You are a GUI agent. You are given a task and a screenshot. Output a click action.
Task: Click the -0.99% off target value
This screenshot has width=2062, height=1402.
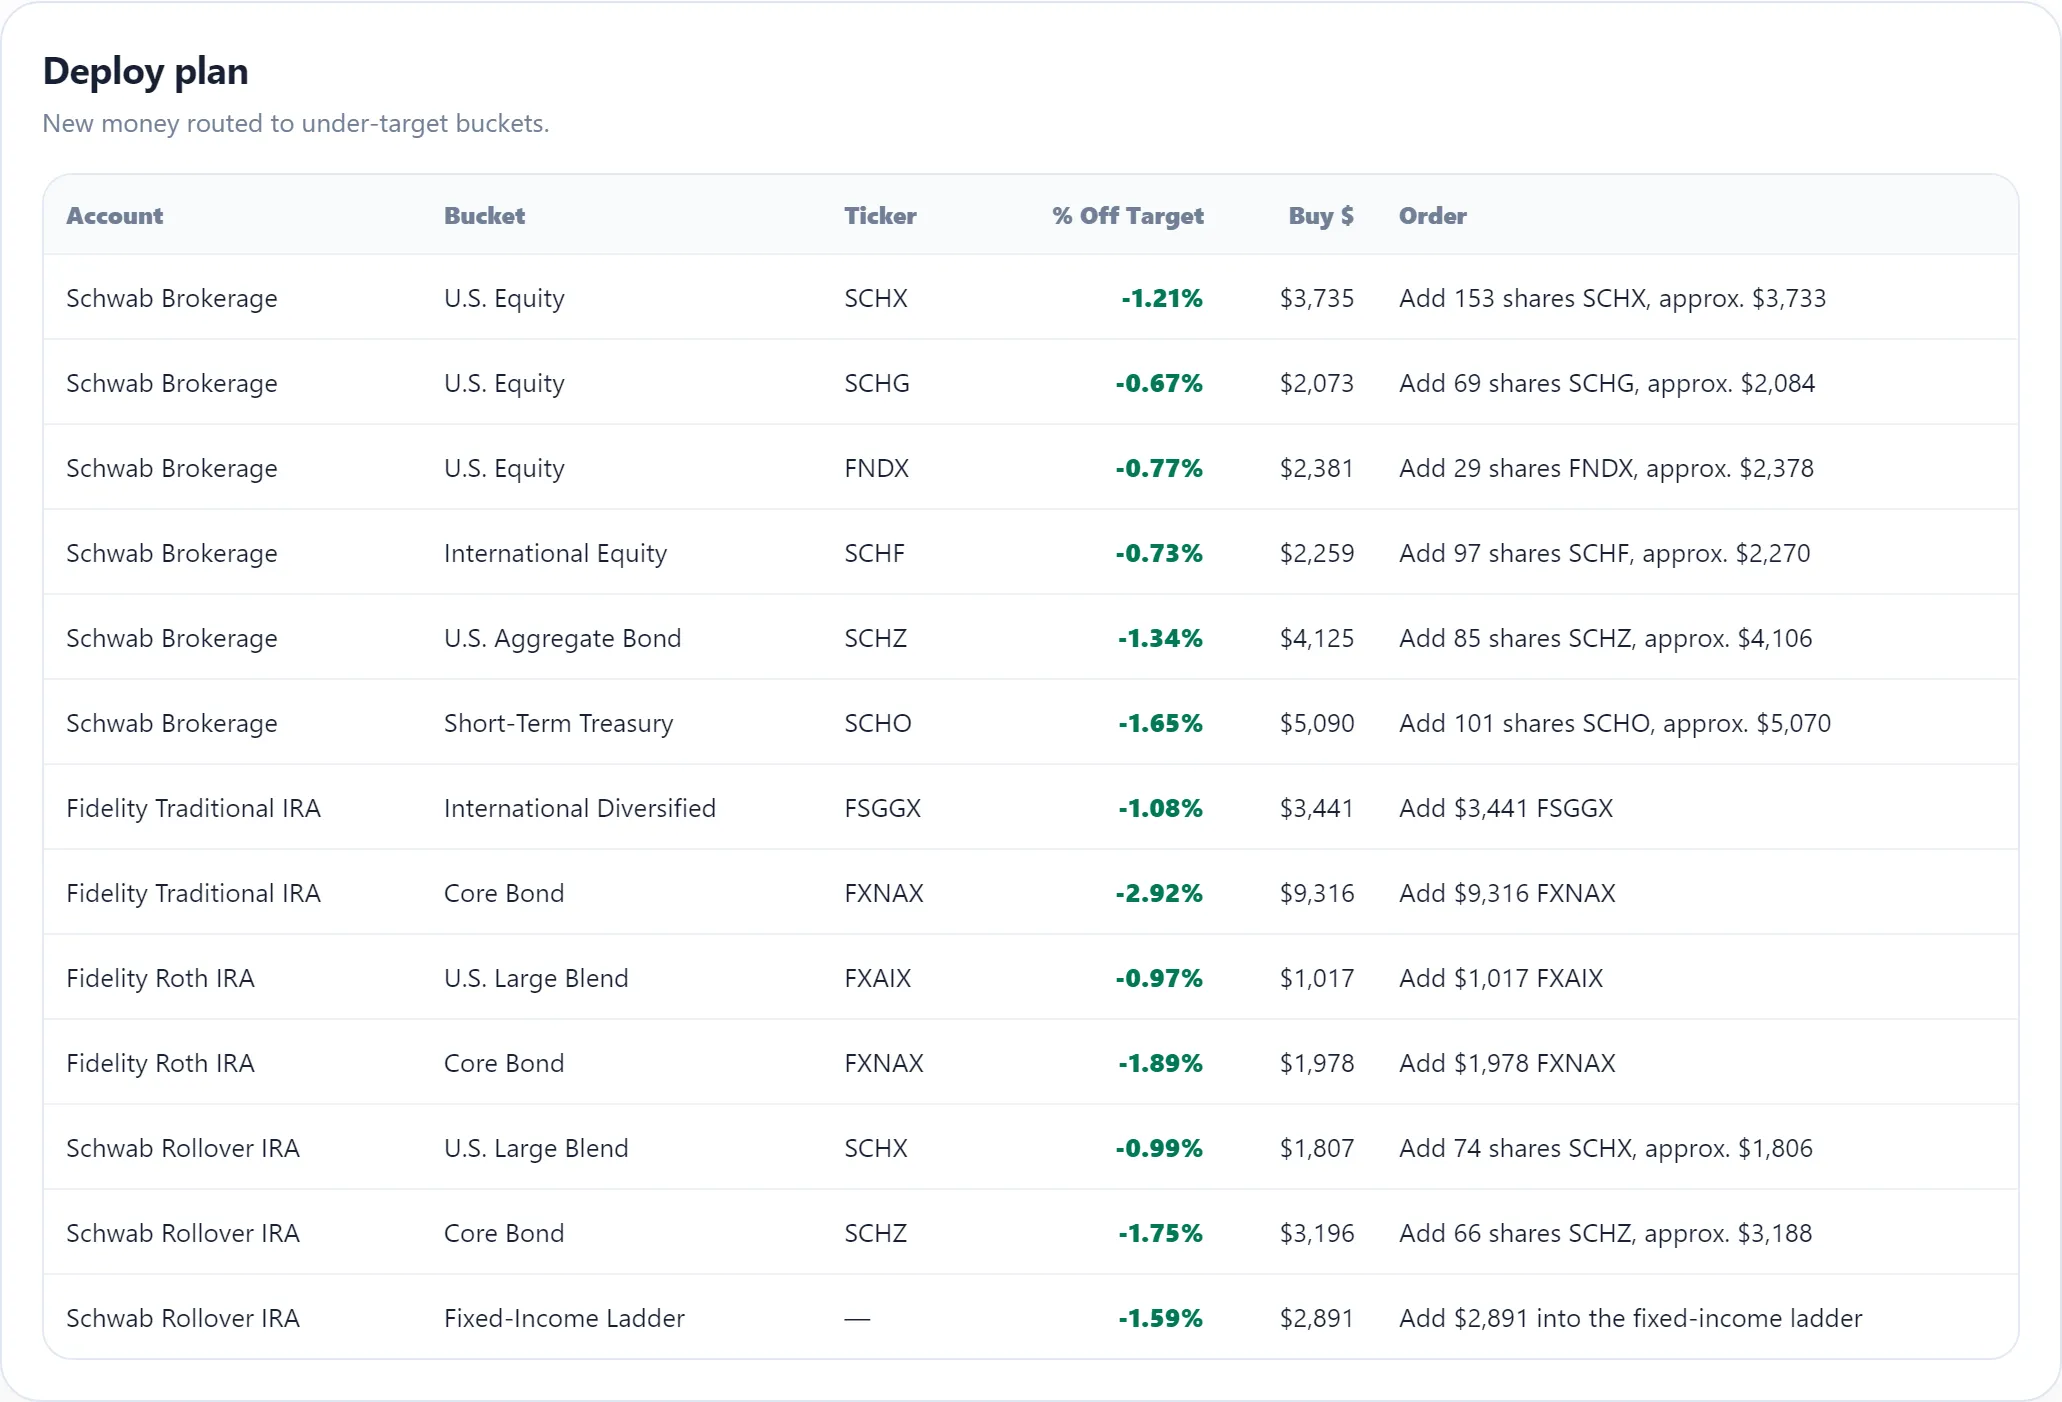(x=1159, y=1148)
